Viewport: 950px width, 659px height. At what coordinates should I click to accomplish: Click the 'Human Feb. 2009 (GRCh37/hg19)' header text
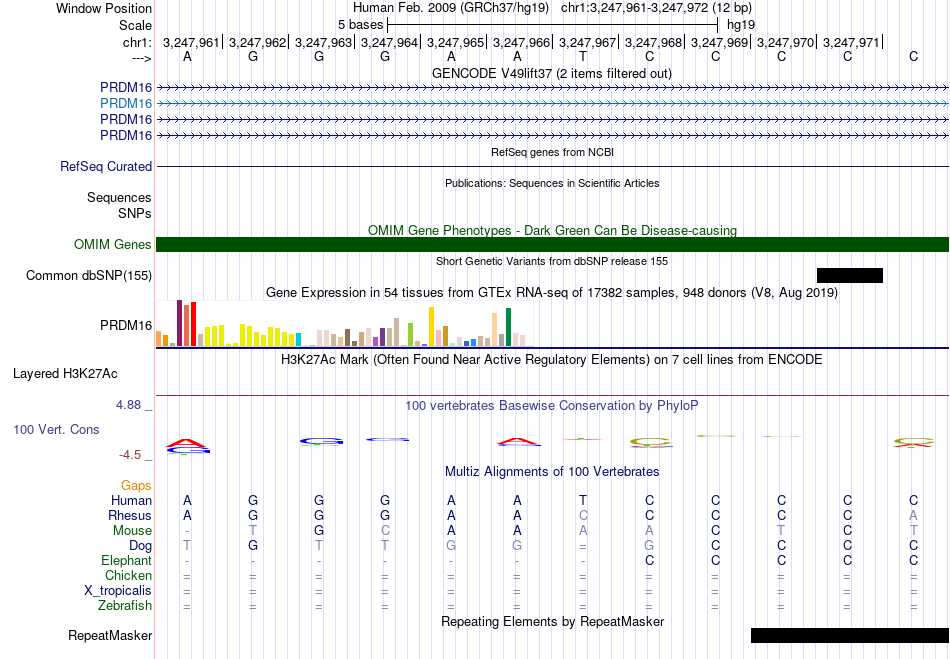click(x=451, y=8)
